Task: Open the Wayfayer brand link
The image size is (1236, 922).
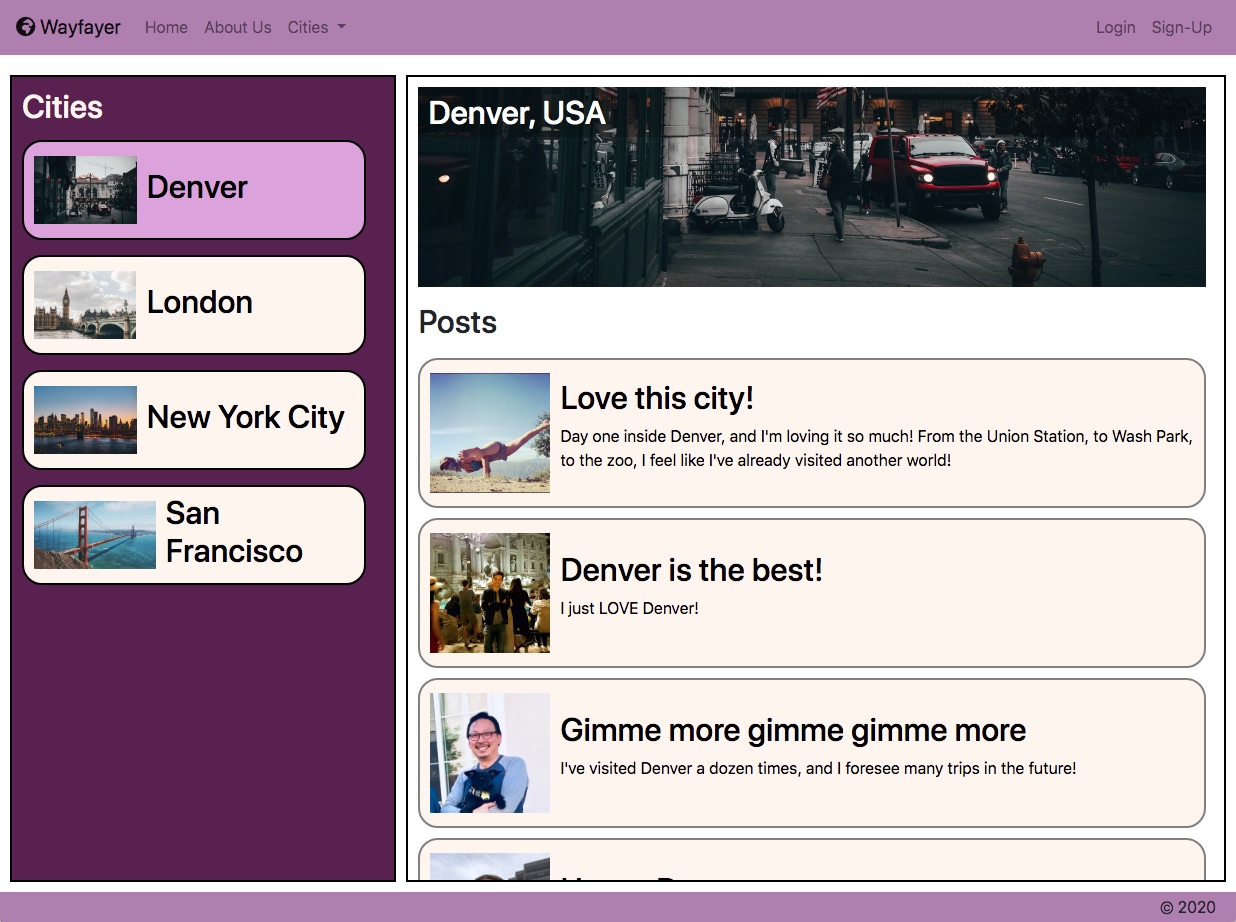Action: pos(69,27)
